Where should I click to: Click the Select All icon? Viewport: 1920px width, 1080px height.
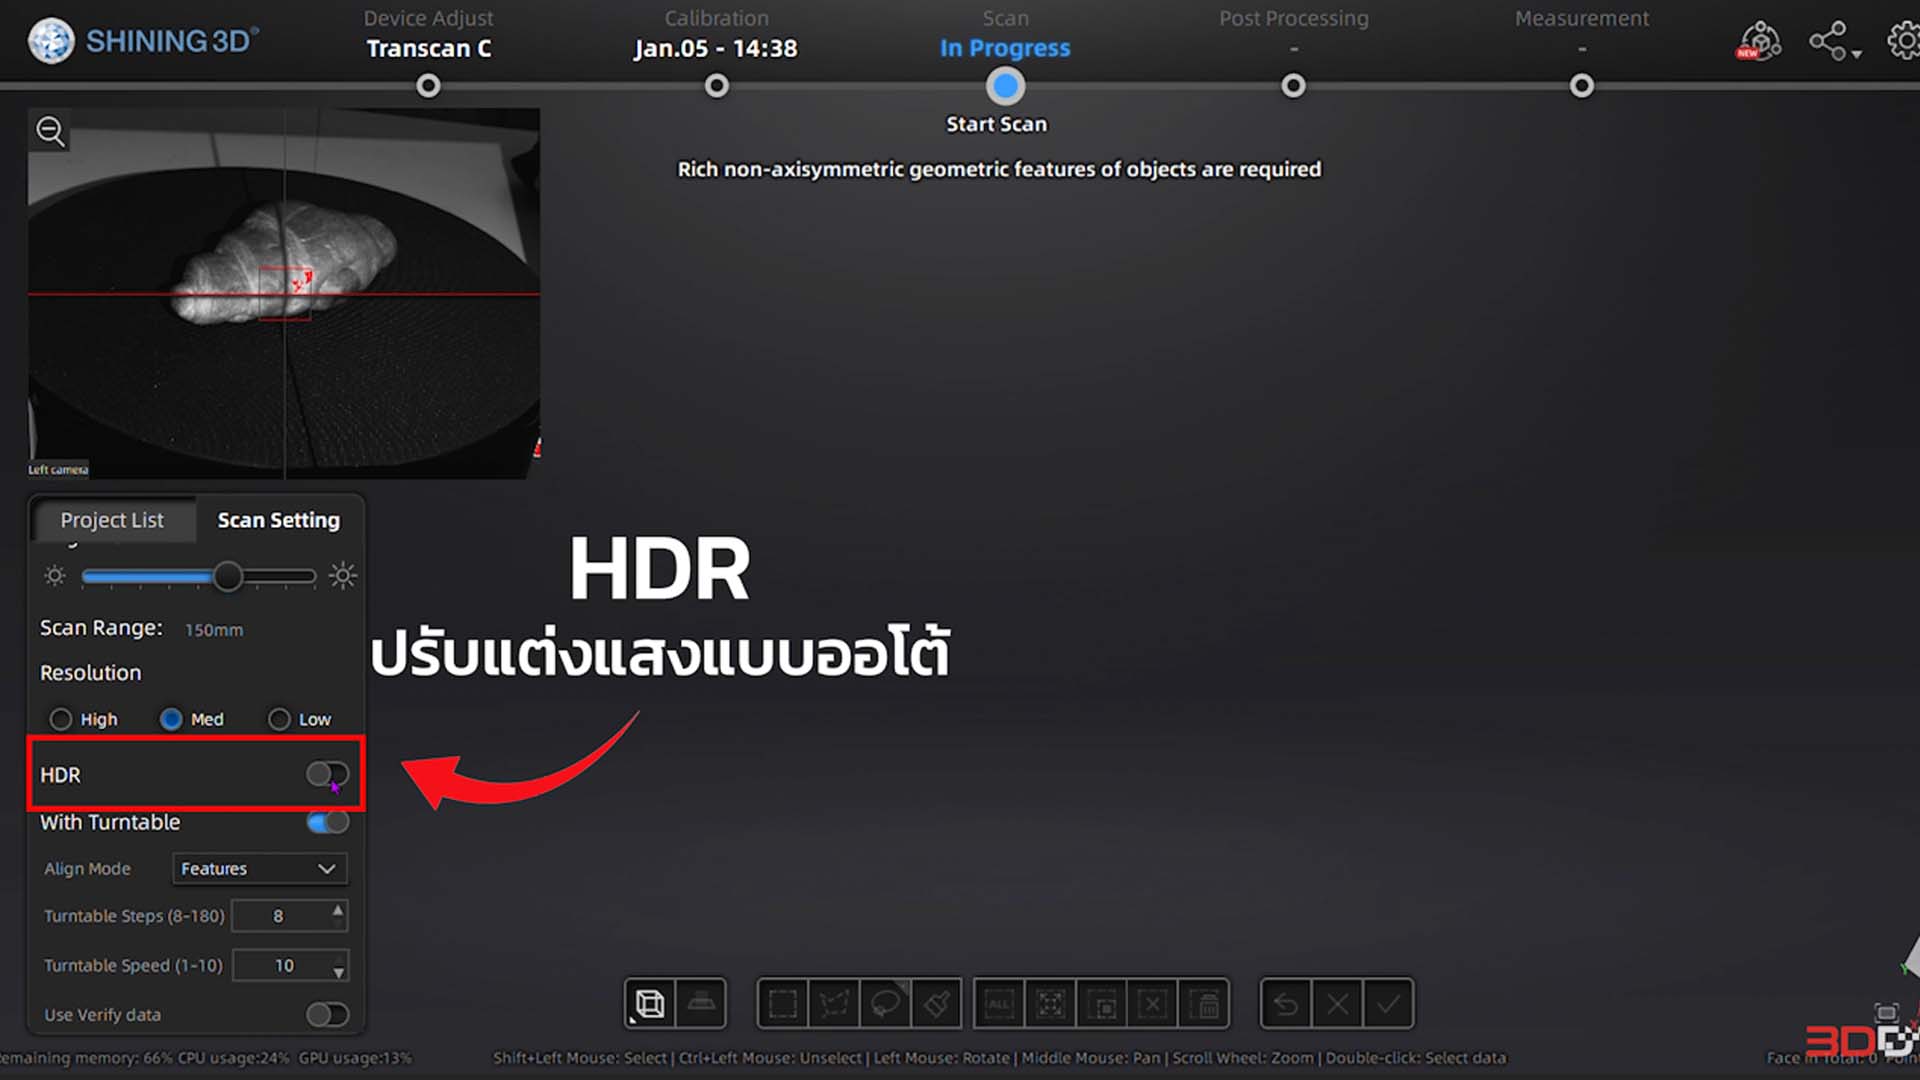998,1004
